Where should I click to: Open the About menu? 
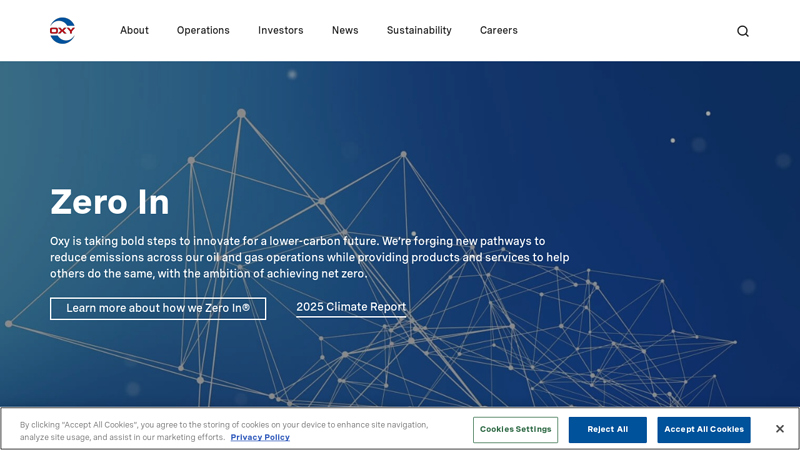[x=134, y=30]
